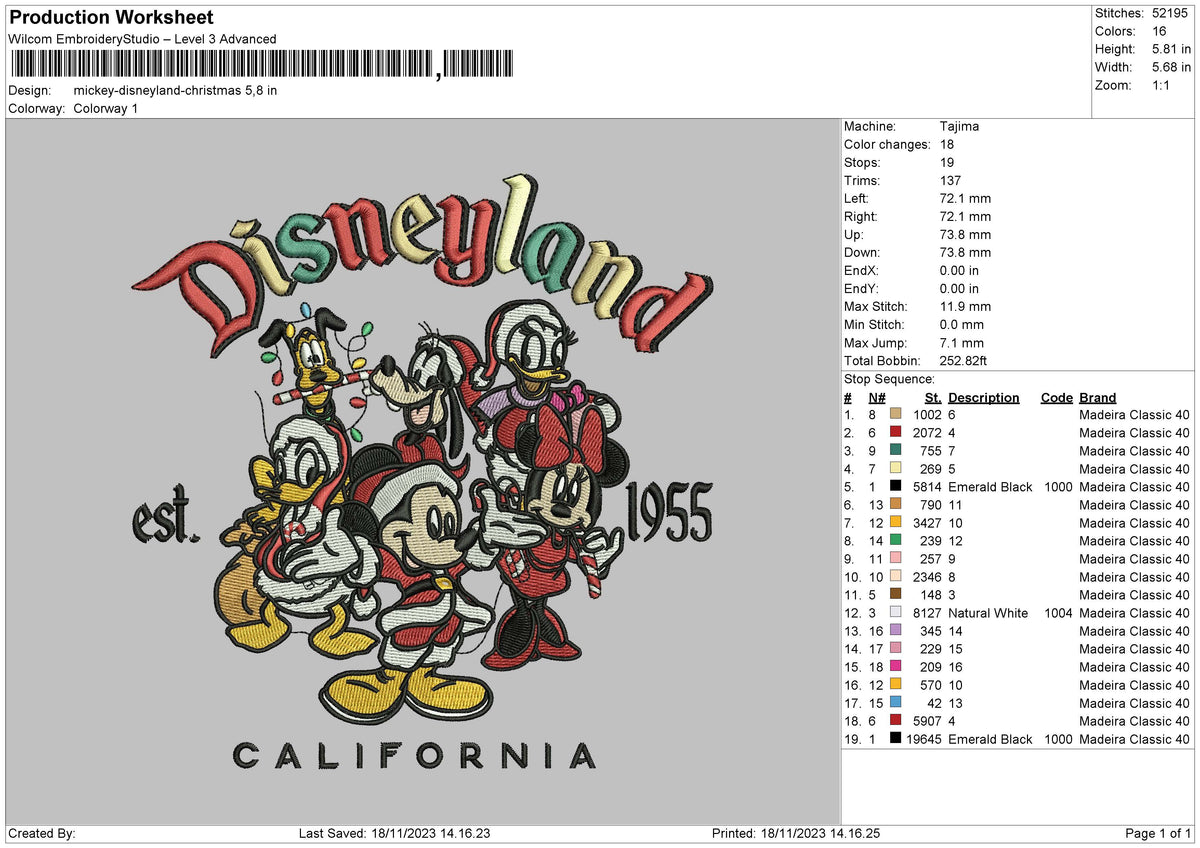Select stitch count '5814' in stop 5

[x=928, y=487]
